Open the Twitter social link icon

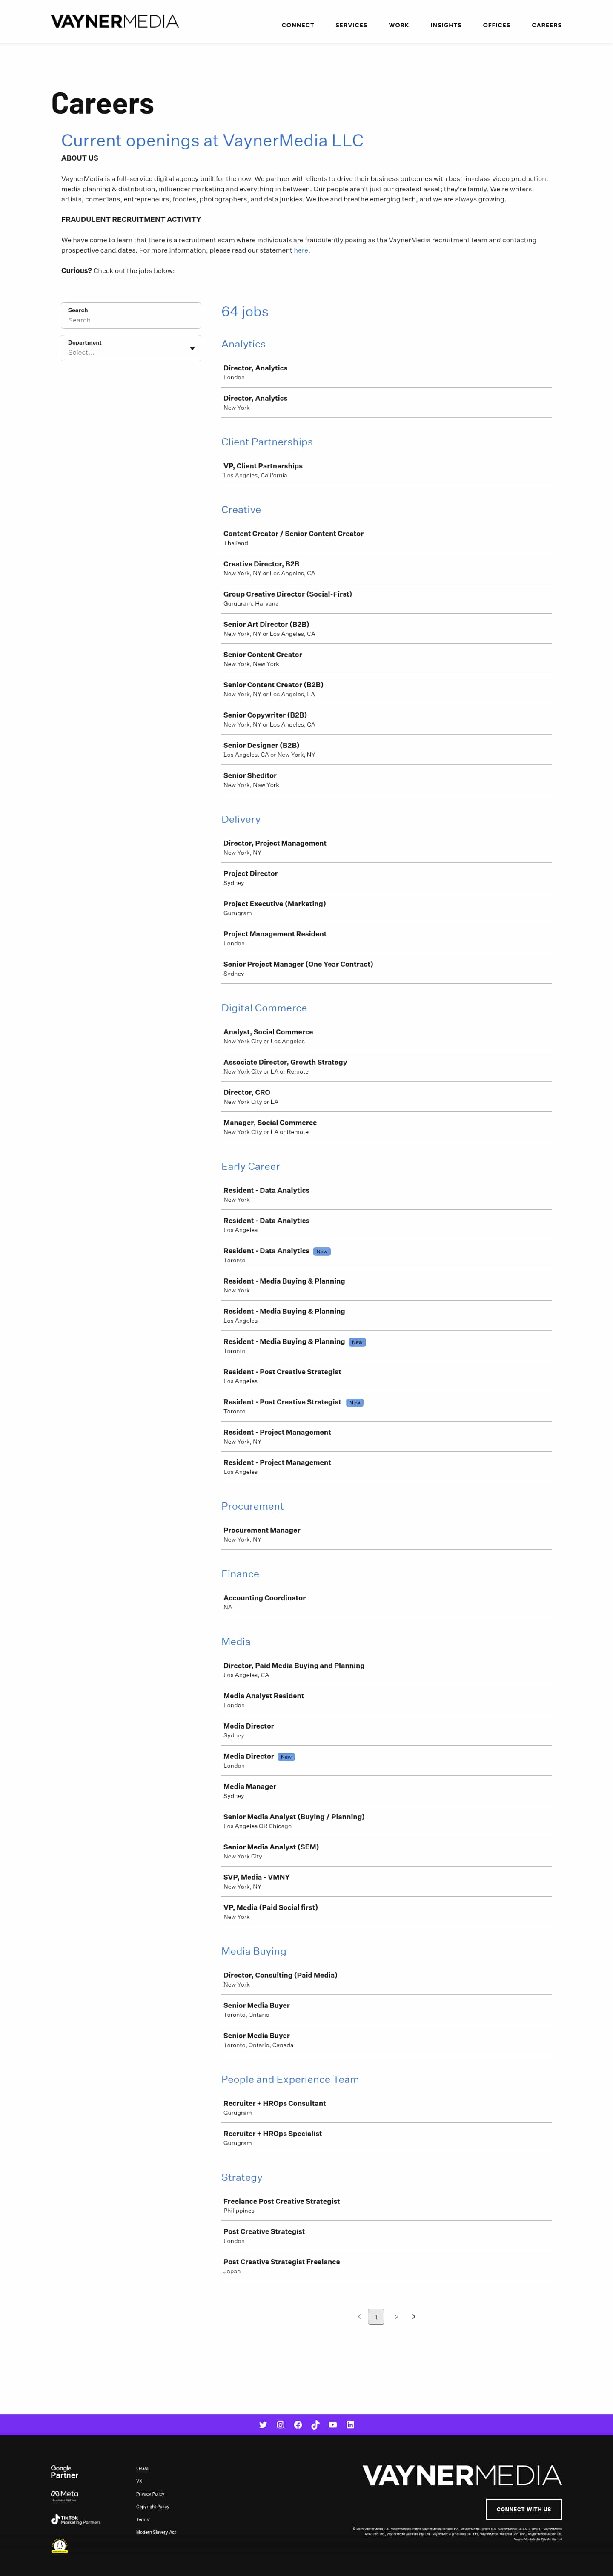263,2424
